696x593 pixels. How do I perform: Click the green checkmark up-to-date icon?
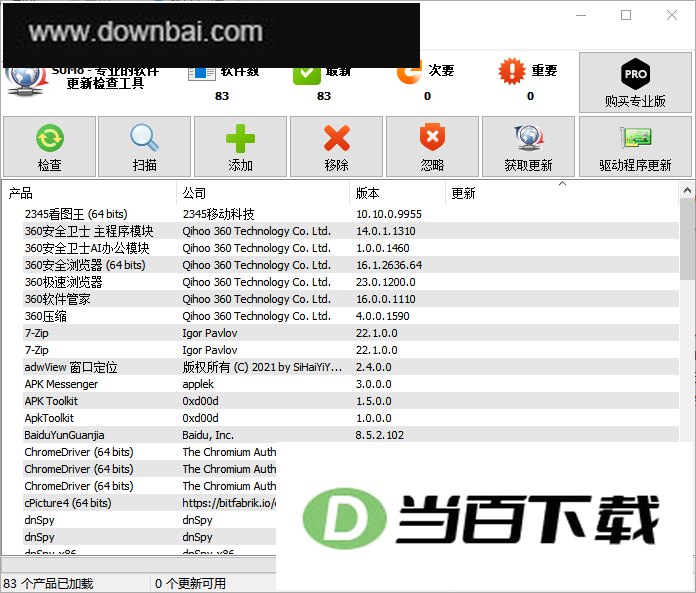307,75
